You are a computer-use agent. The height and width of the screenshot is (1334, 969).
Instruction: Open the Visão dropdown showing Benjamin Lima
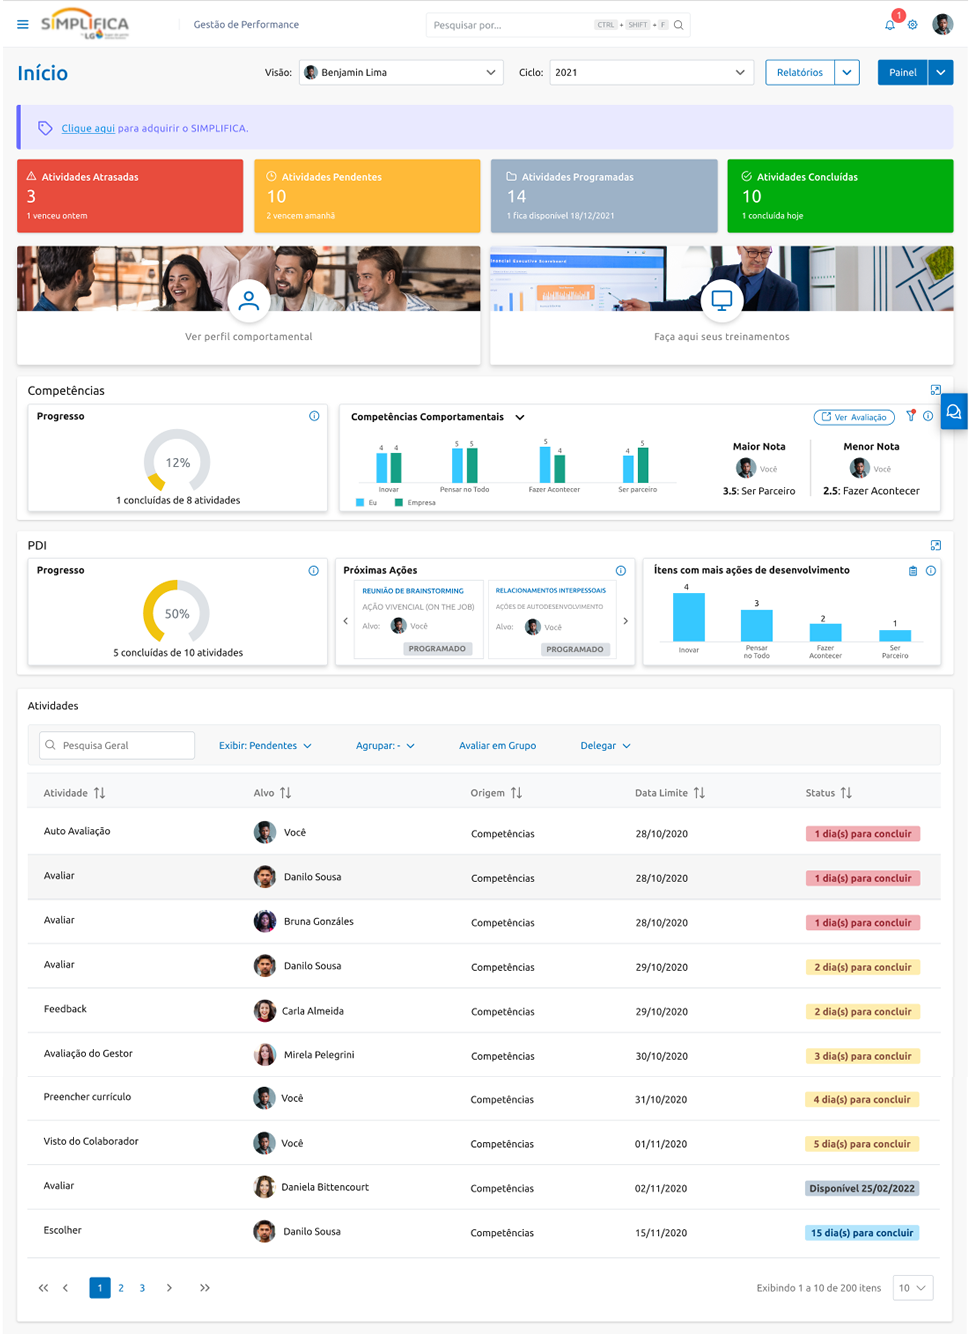400,72
